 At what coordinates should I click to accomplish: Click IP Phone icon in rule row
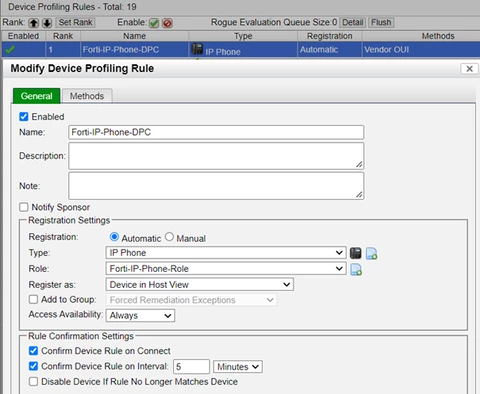pyautogui.click(x=197, y=49)
